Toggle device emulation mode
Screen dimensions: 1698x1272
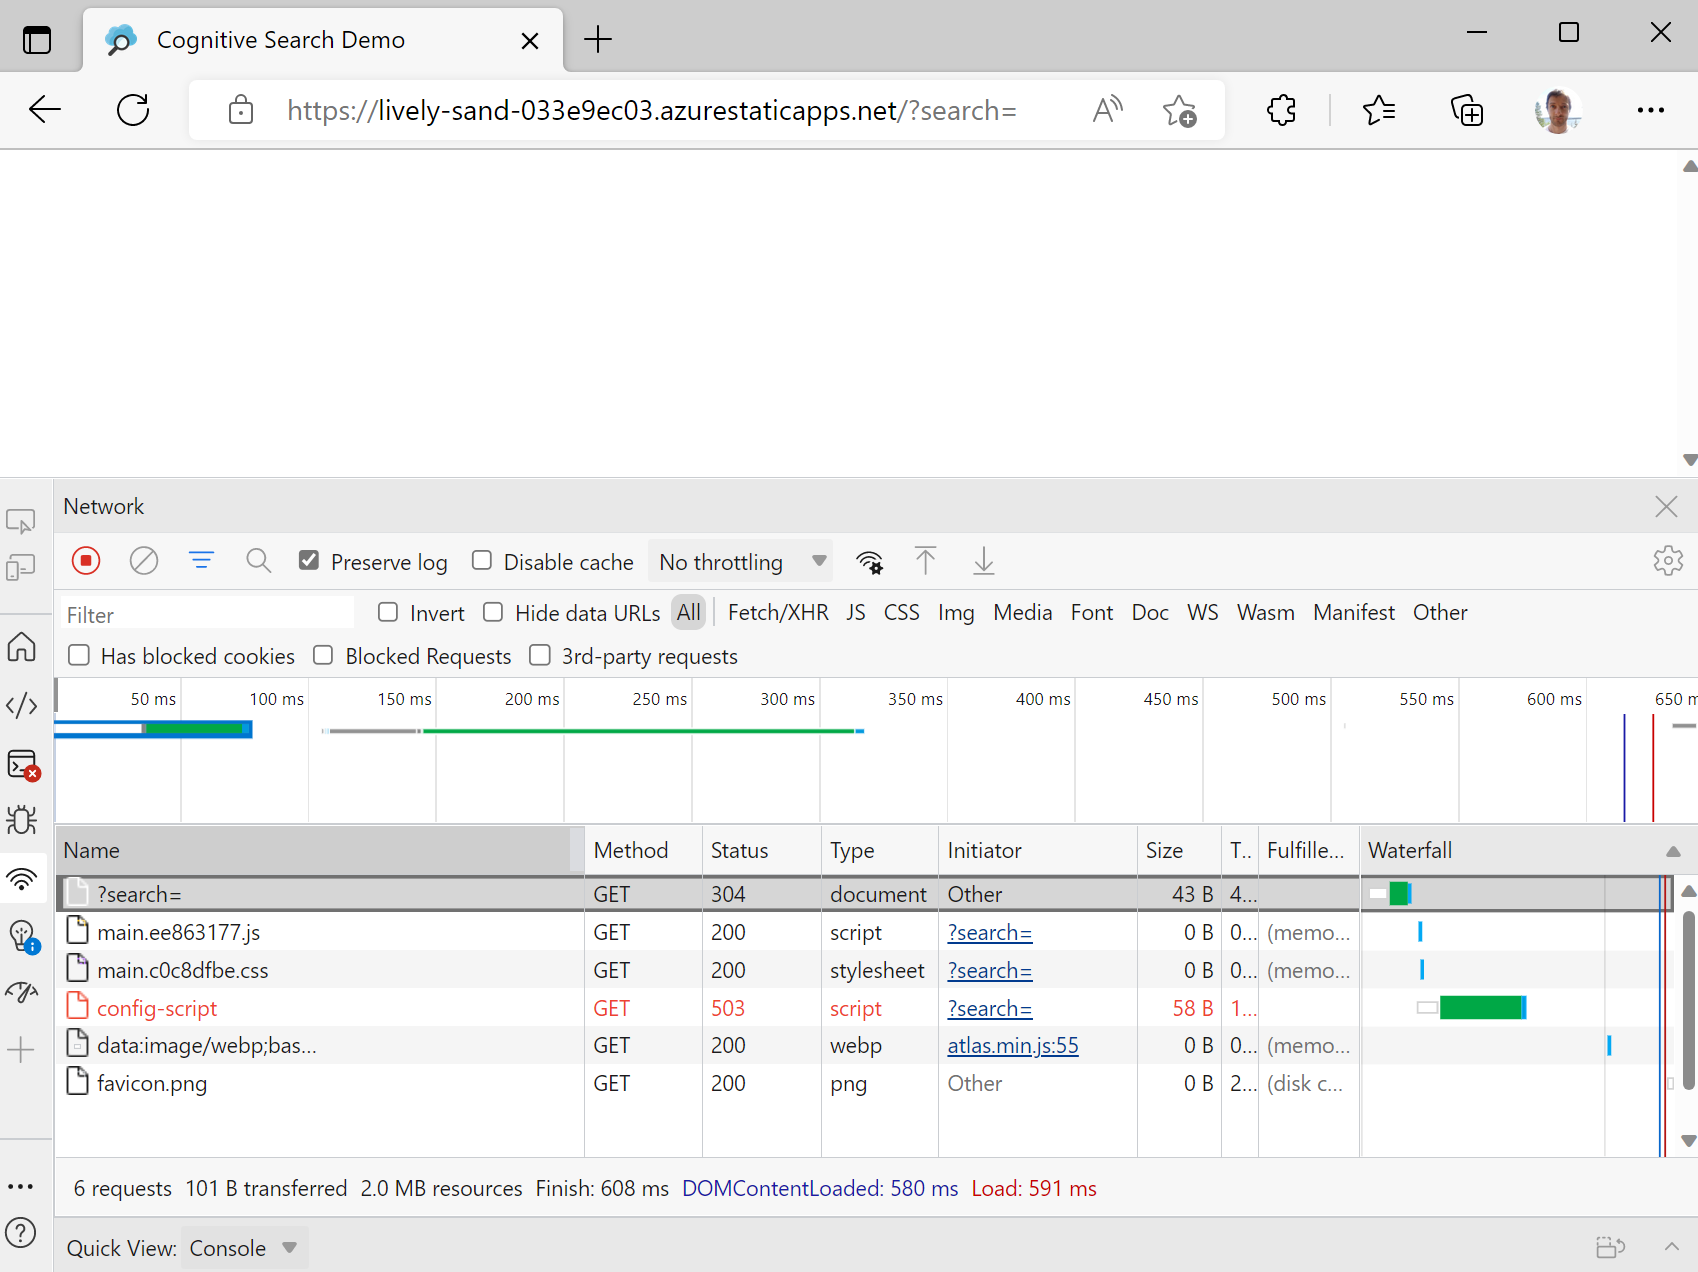(x=21, y=567)
